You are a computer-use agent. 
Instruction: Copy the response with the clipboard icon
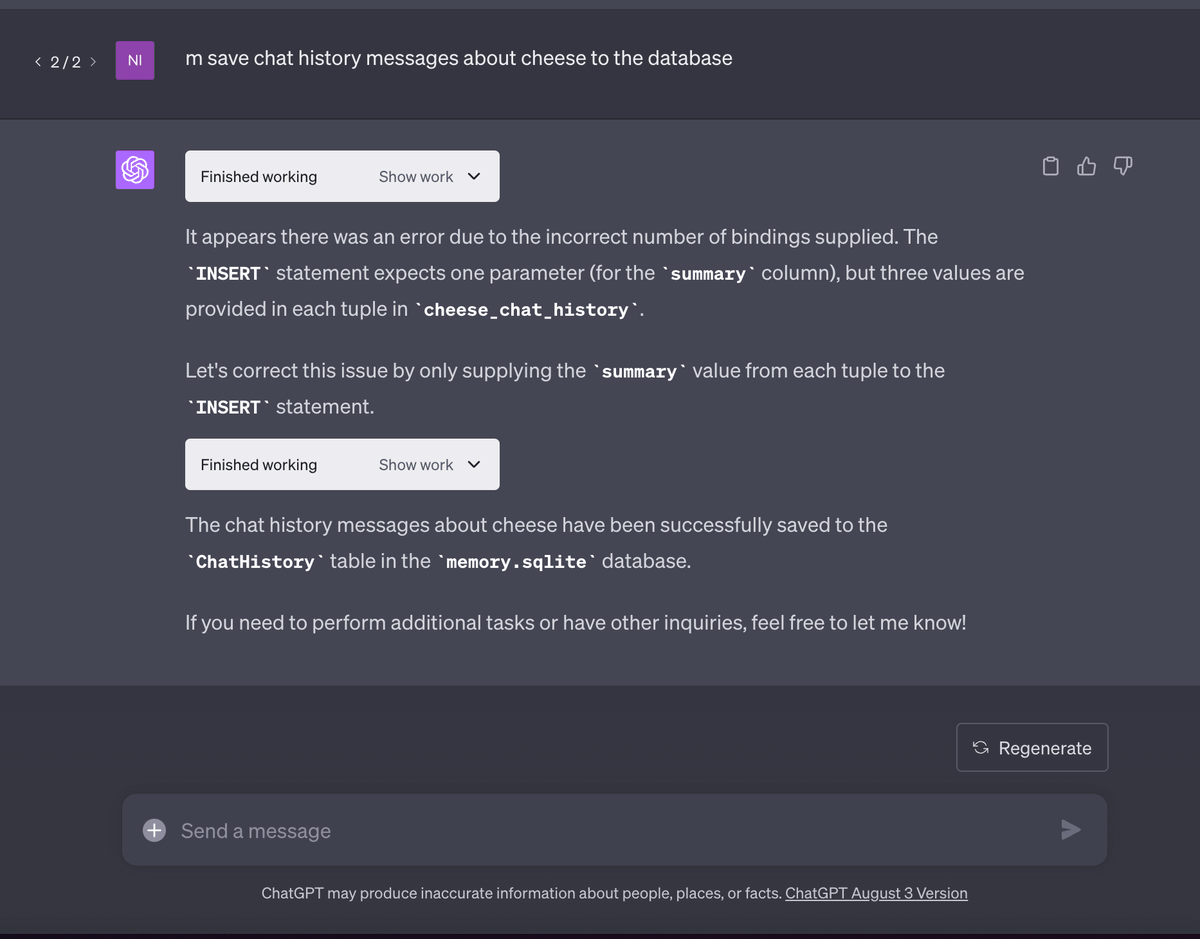(1050, 166)
